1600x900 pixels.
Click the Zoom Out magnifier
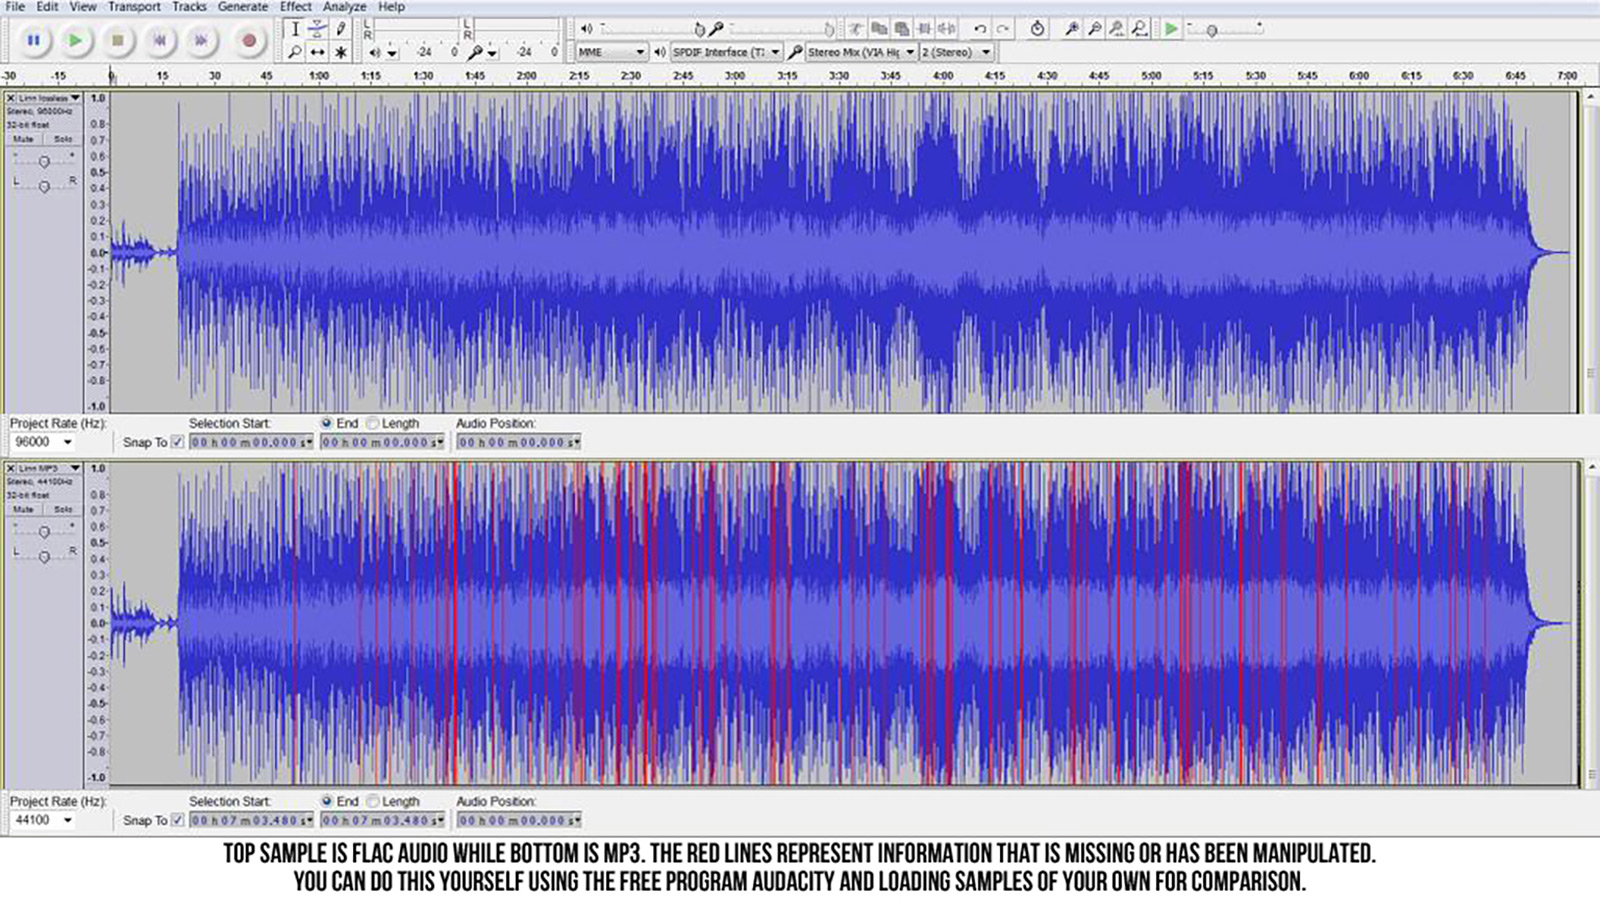click(1094, 29)
